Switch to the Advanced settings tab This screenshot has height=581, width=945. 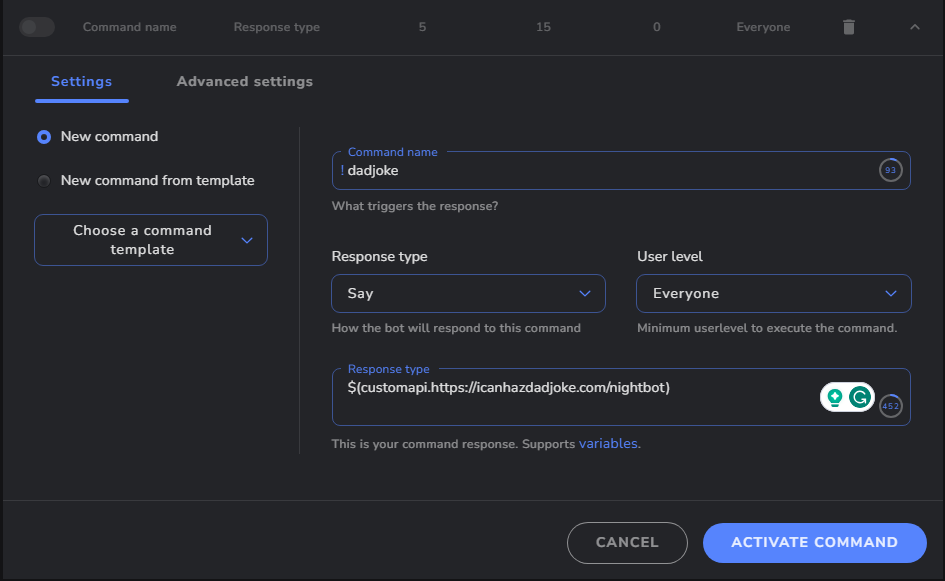point(244,81)
